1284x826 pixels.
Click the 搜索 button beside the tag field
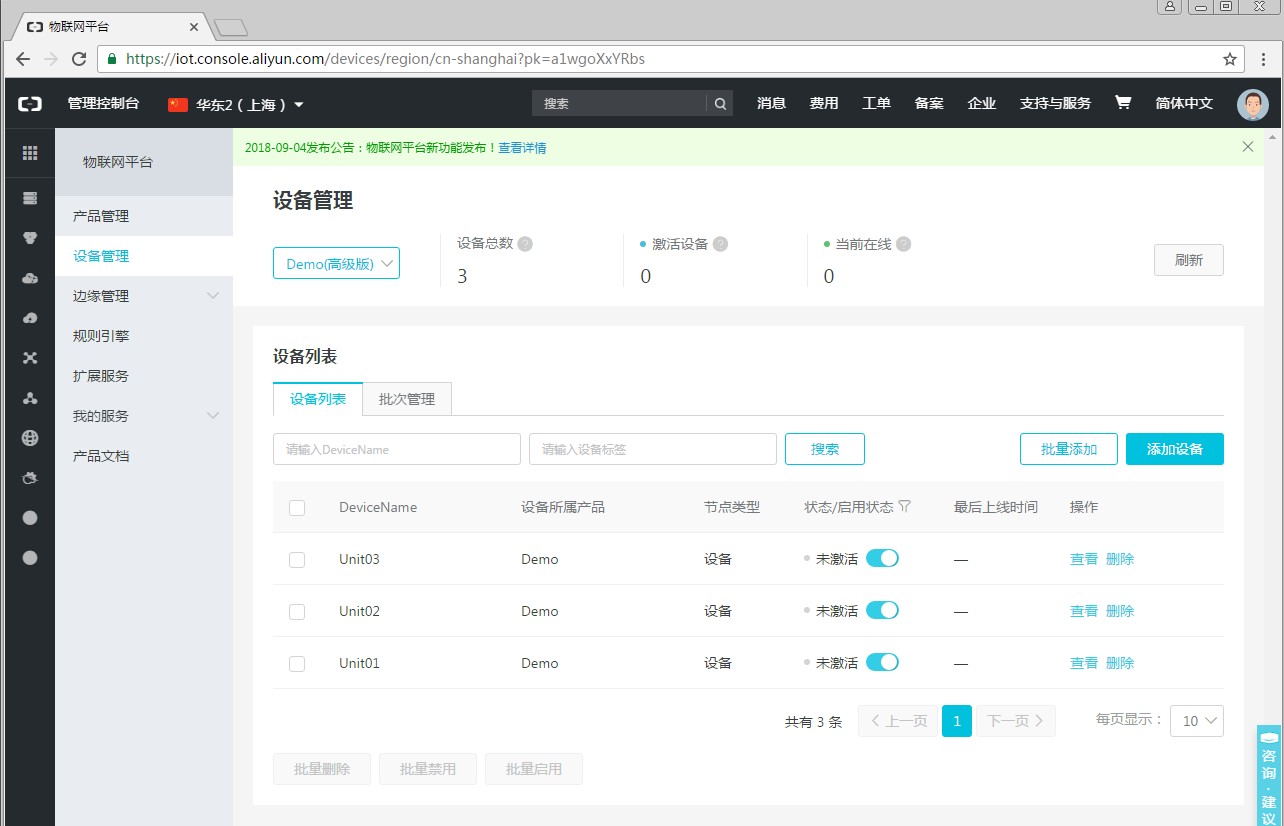pyautogui.click(x=825, y=449)
